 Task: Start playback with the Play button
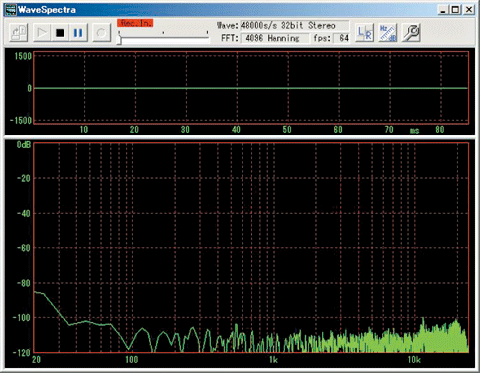(x=42, y=33)
